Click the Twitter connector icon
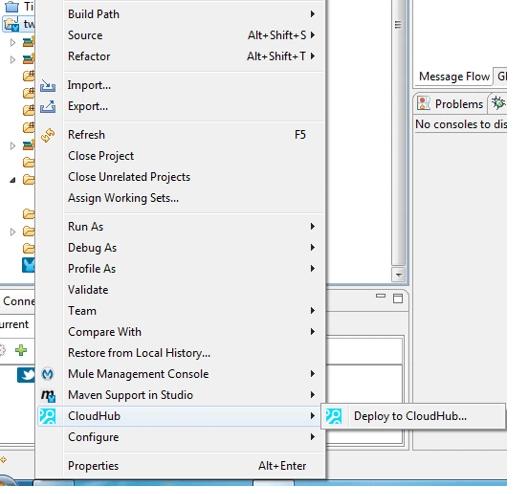Viewport: 520px width, 494px height. 26,375
